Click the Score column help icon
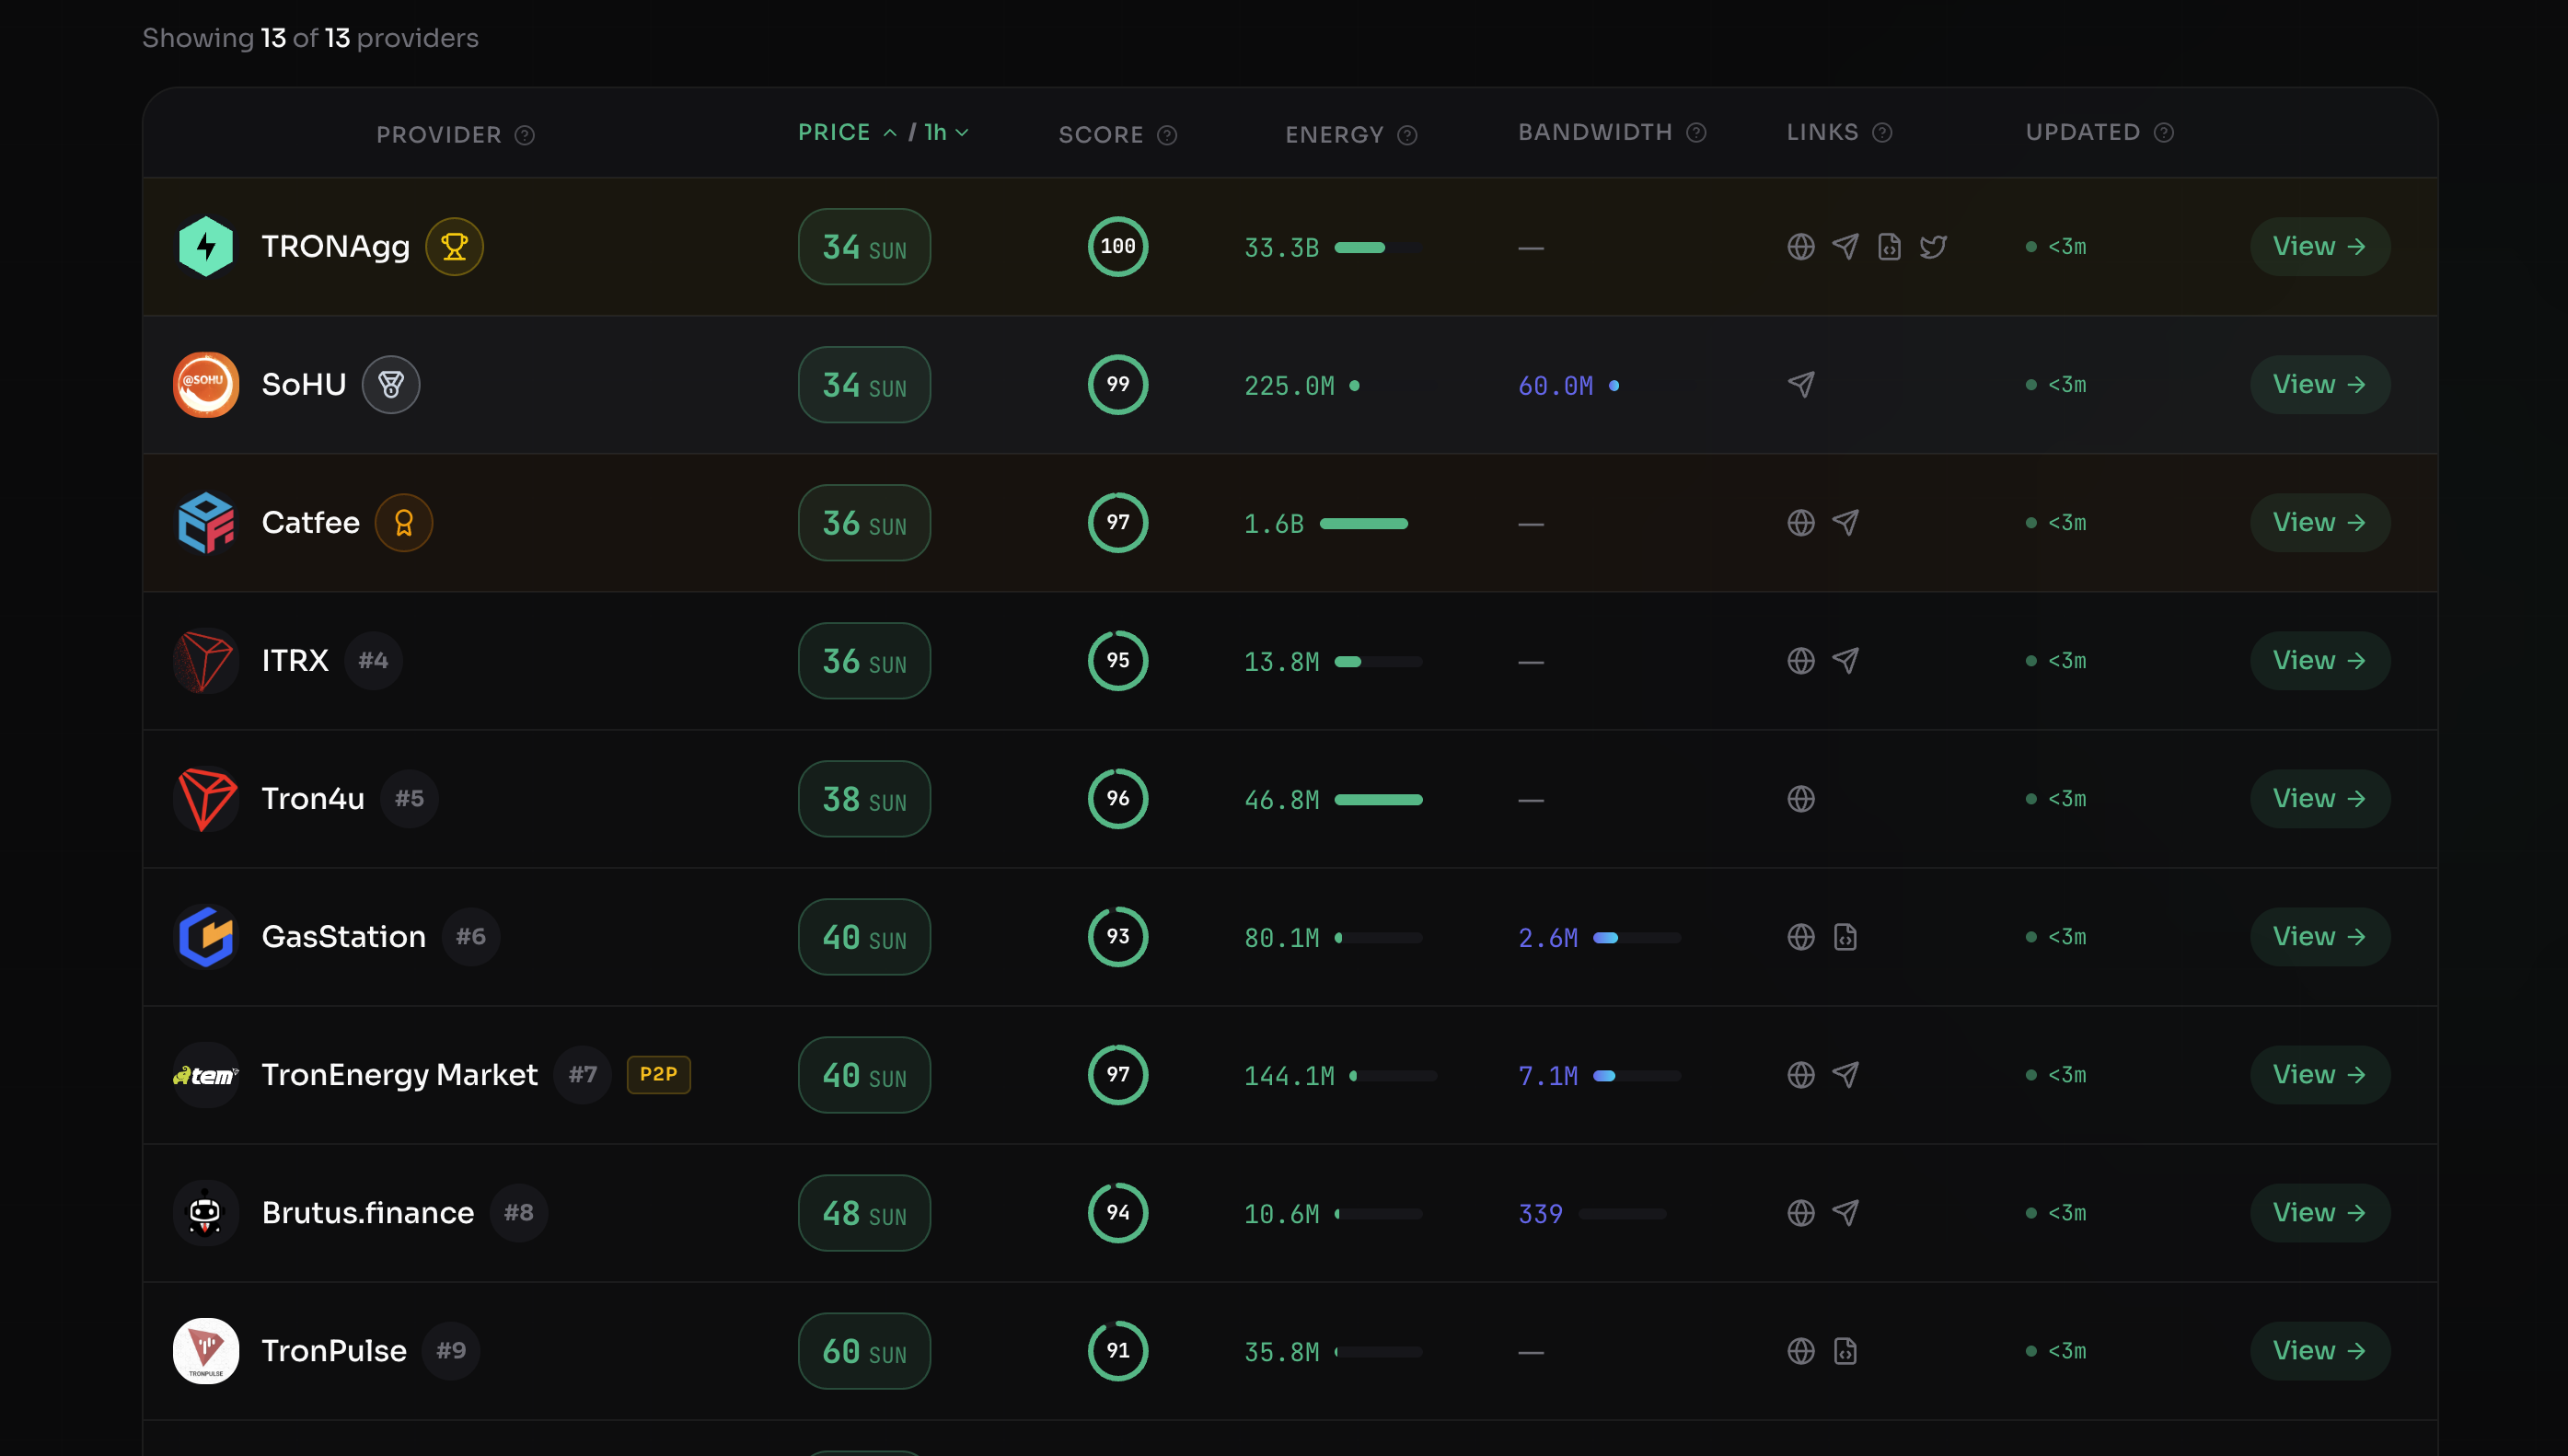Screen dimensions: 2568x1456 pos(1167,135)
